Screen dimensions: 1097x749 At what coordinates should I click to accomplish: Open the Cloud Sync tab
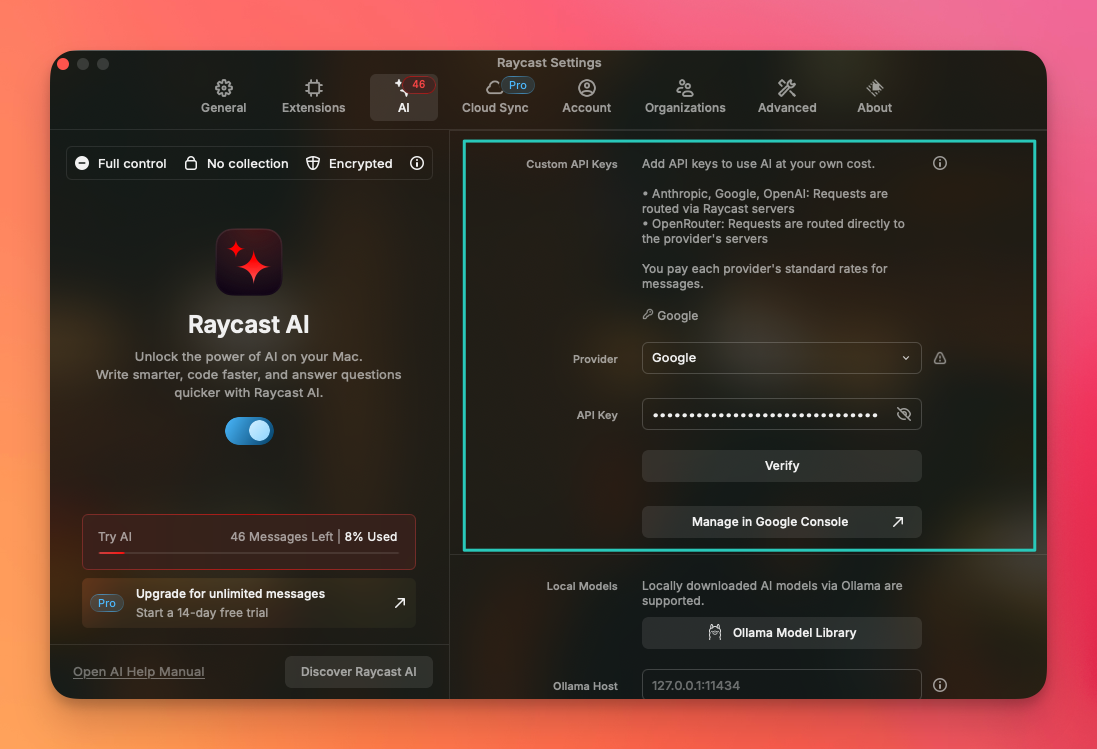pos(495,97)
